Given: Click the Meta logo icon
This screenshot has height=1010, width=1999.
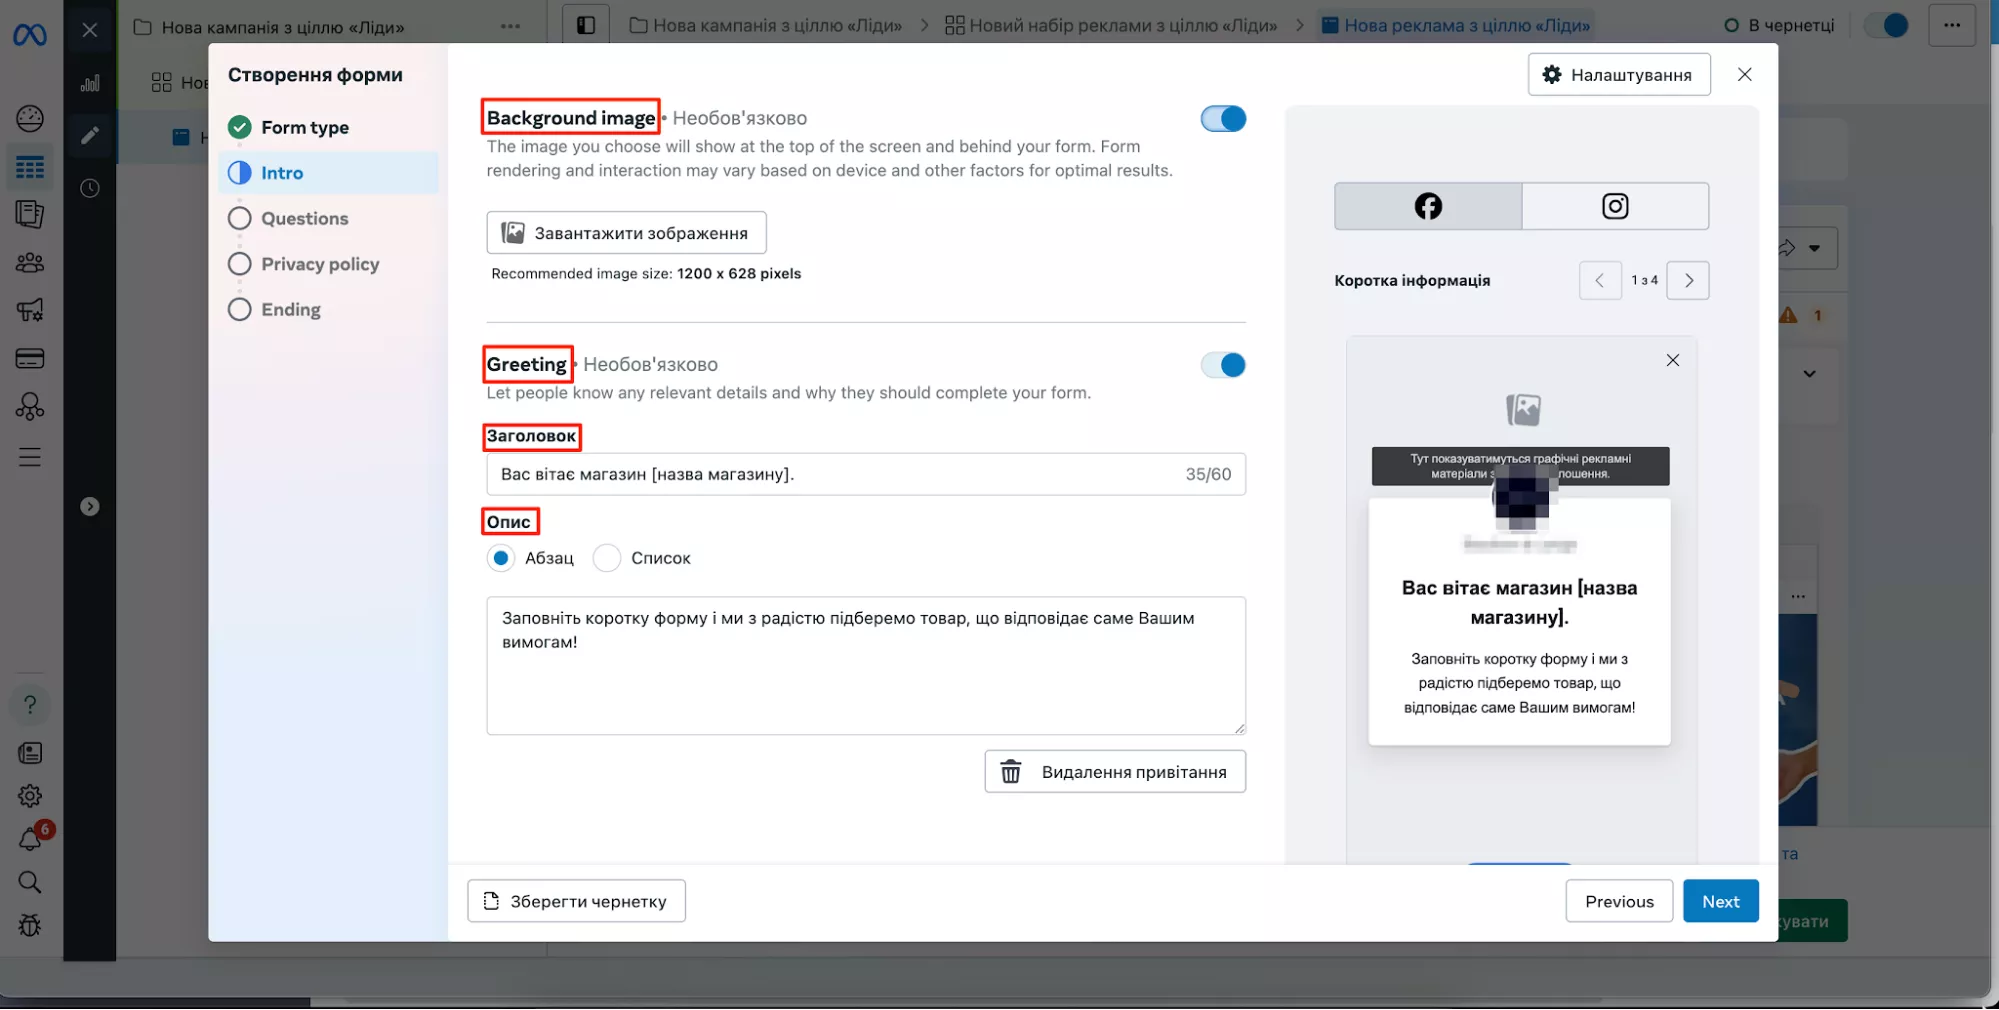Looking at the screenshot, I should point(30,36).
